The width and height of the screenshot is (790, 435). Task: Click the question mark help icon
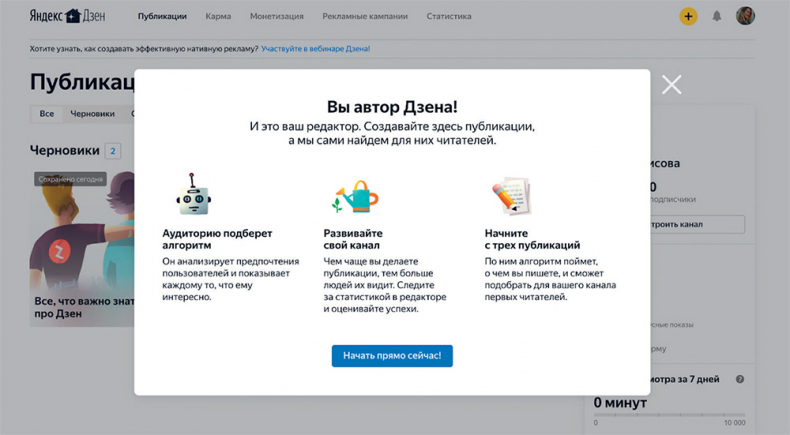pyautogui.click(x=740, y=379)
